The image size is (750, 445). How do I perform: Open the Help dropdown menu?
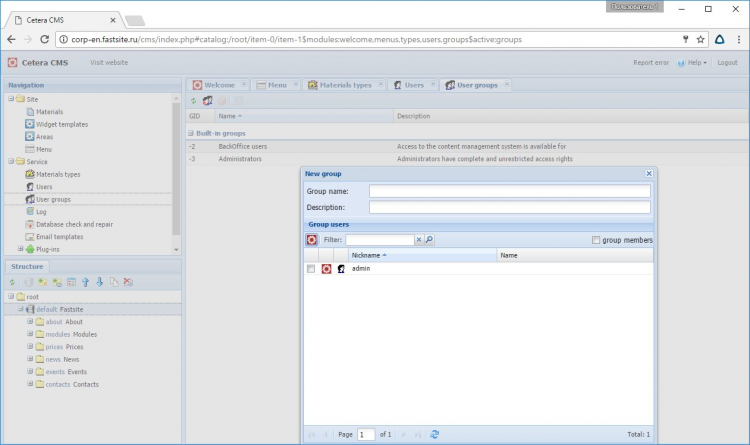coord(692,63)
